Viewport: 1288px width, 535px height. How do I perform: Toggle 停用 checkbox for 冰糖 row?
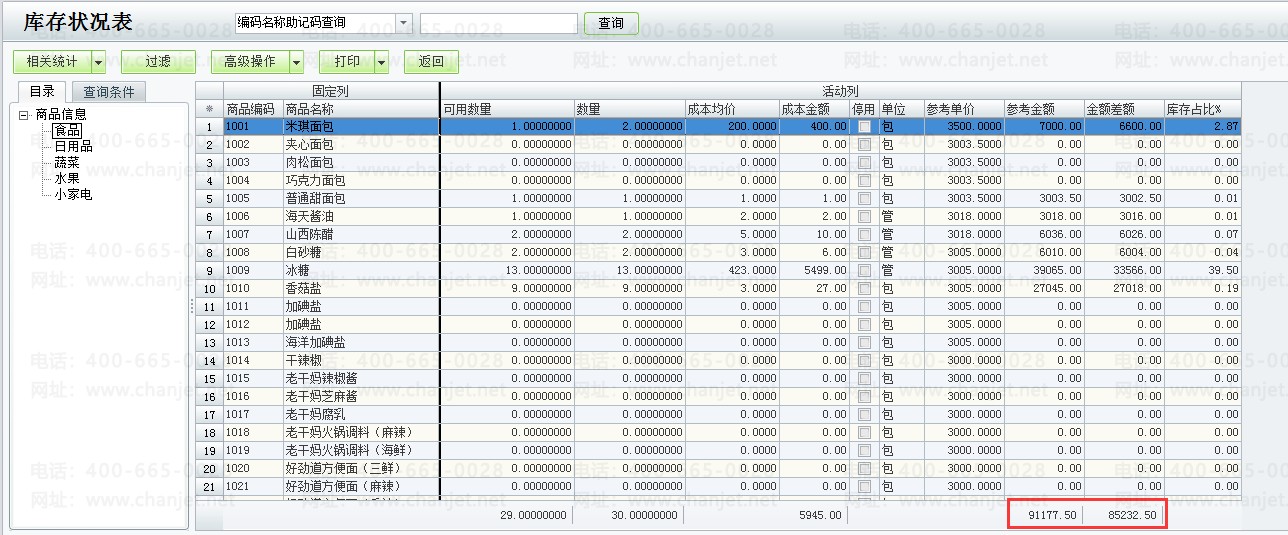pos(864,271)
